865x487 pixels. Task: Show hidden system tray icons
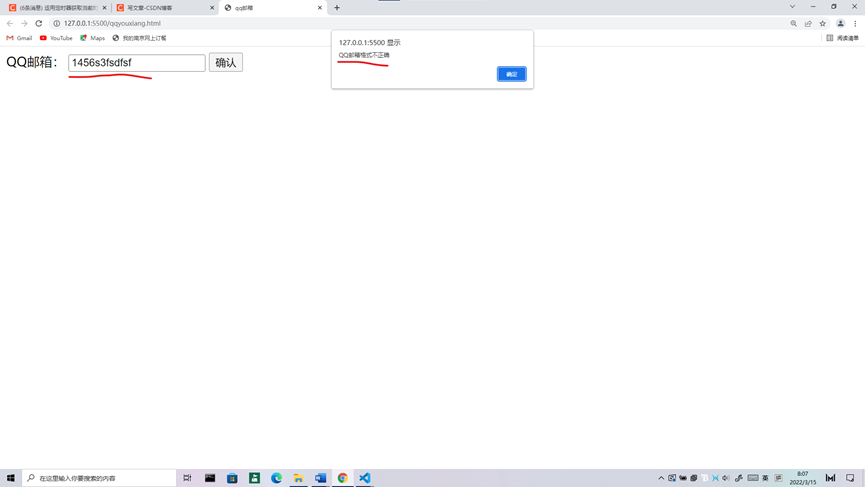(661, 478)
